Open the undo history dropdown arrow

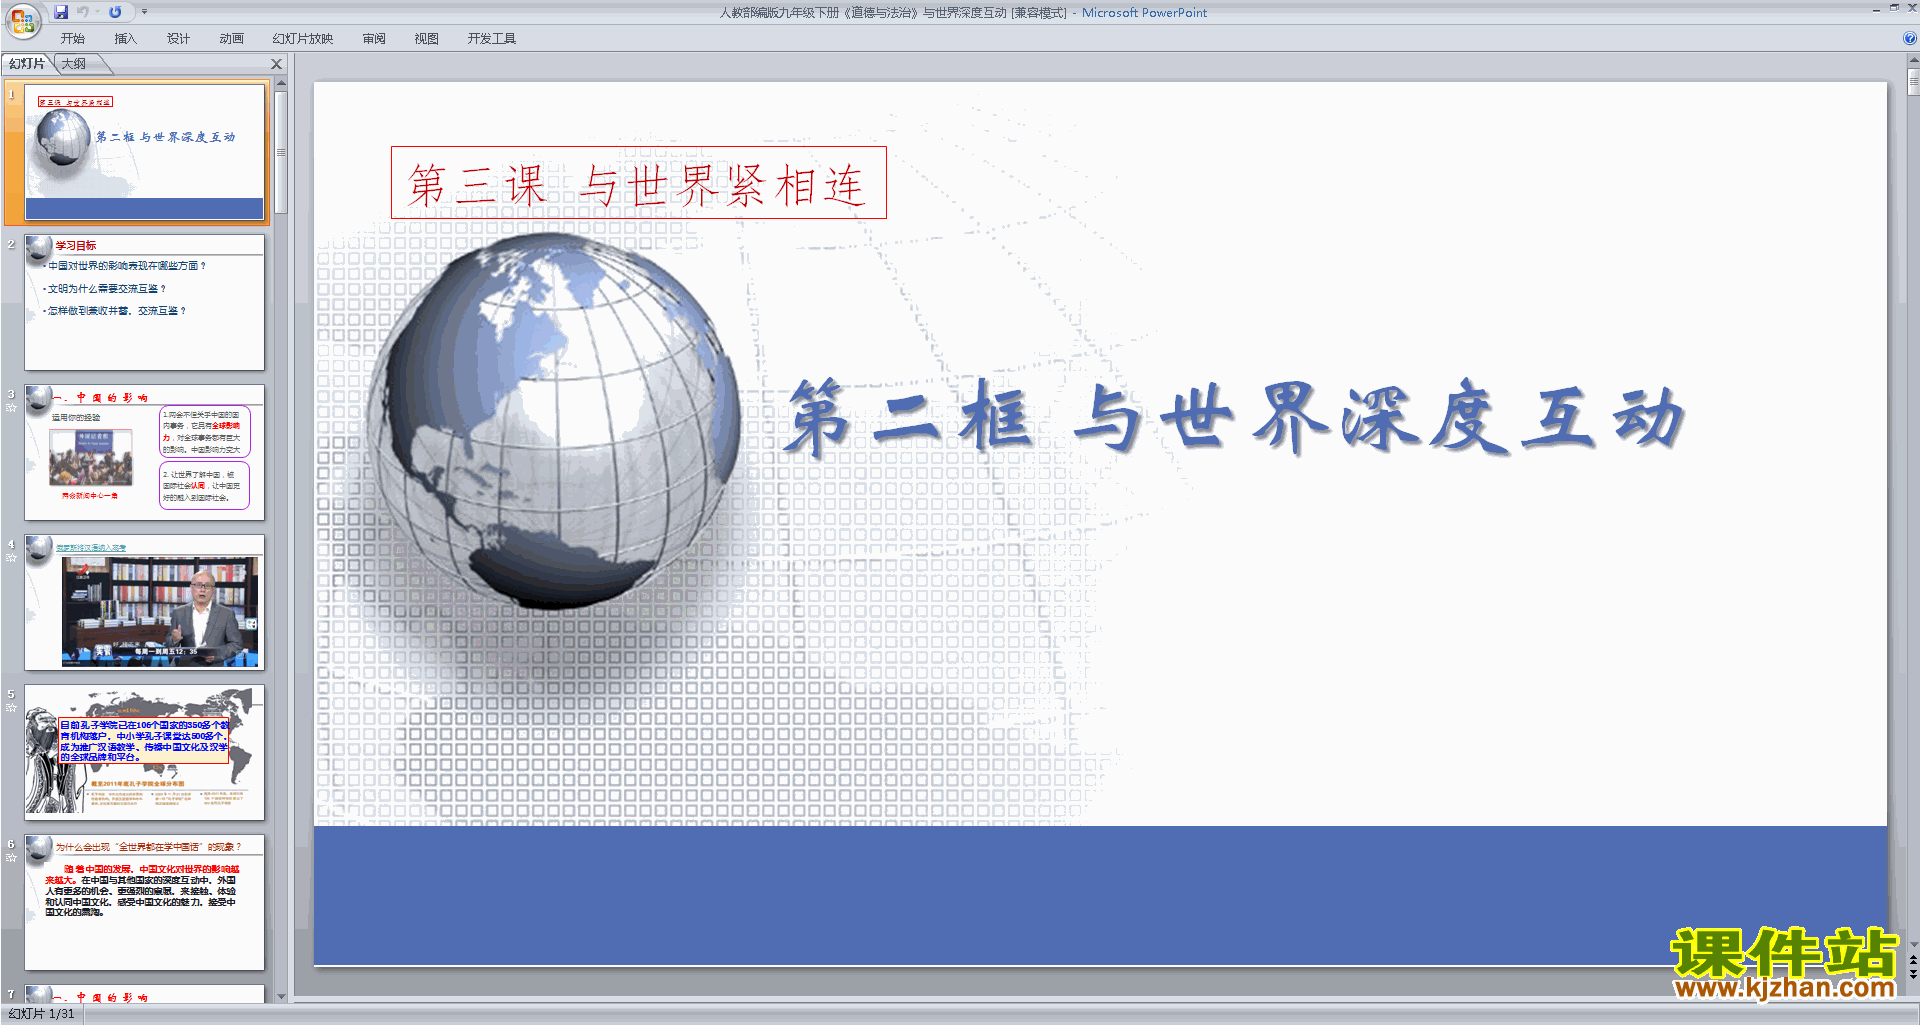tap(97, 12)
